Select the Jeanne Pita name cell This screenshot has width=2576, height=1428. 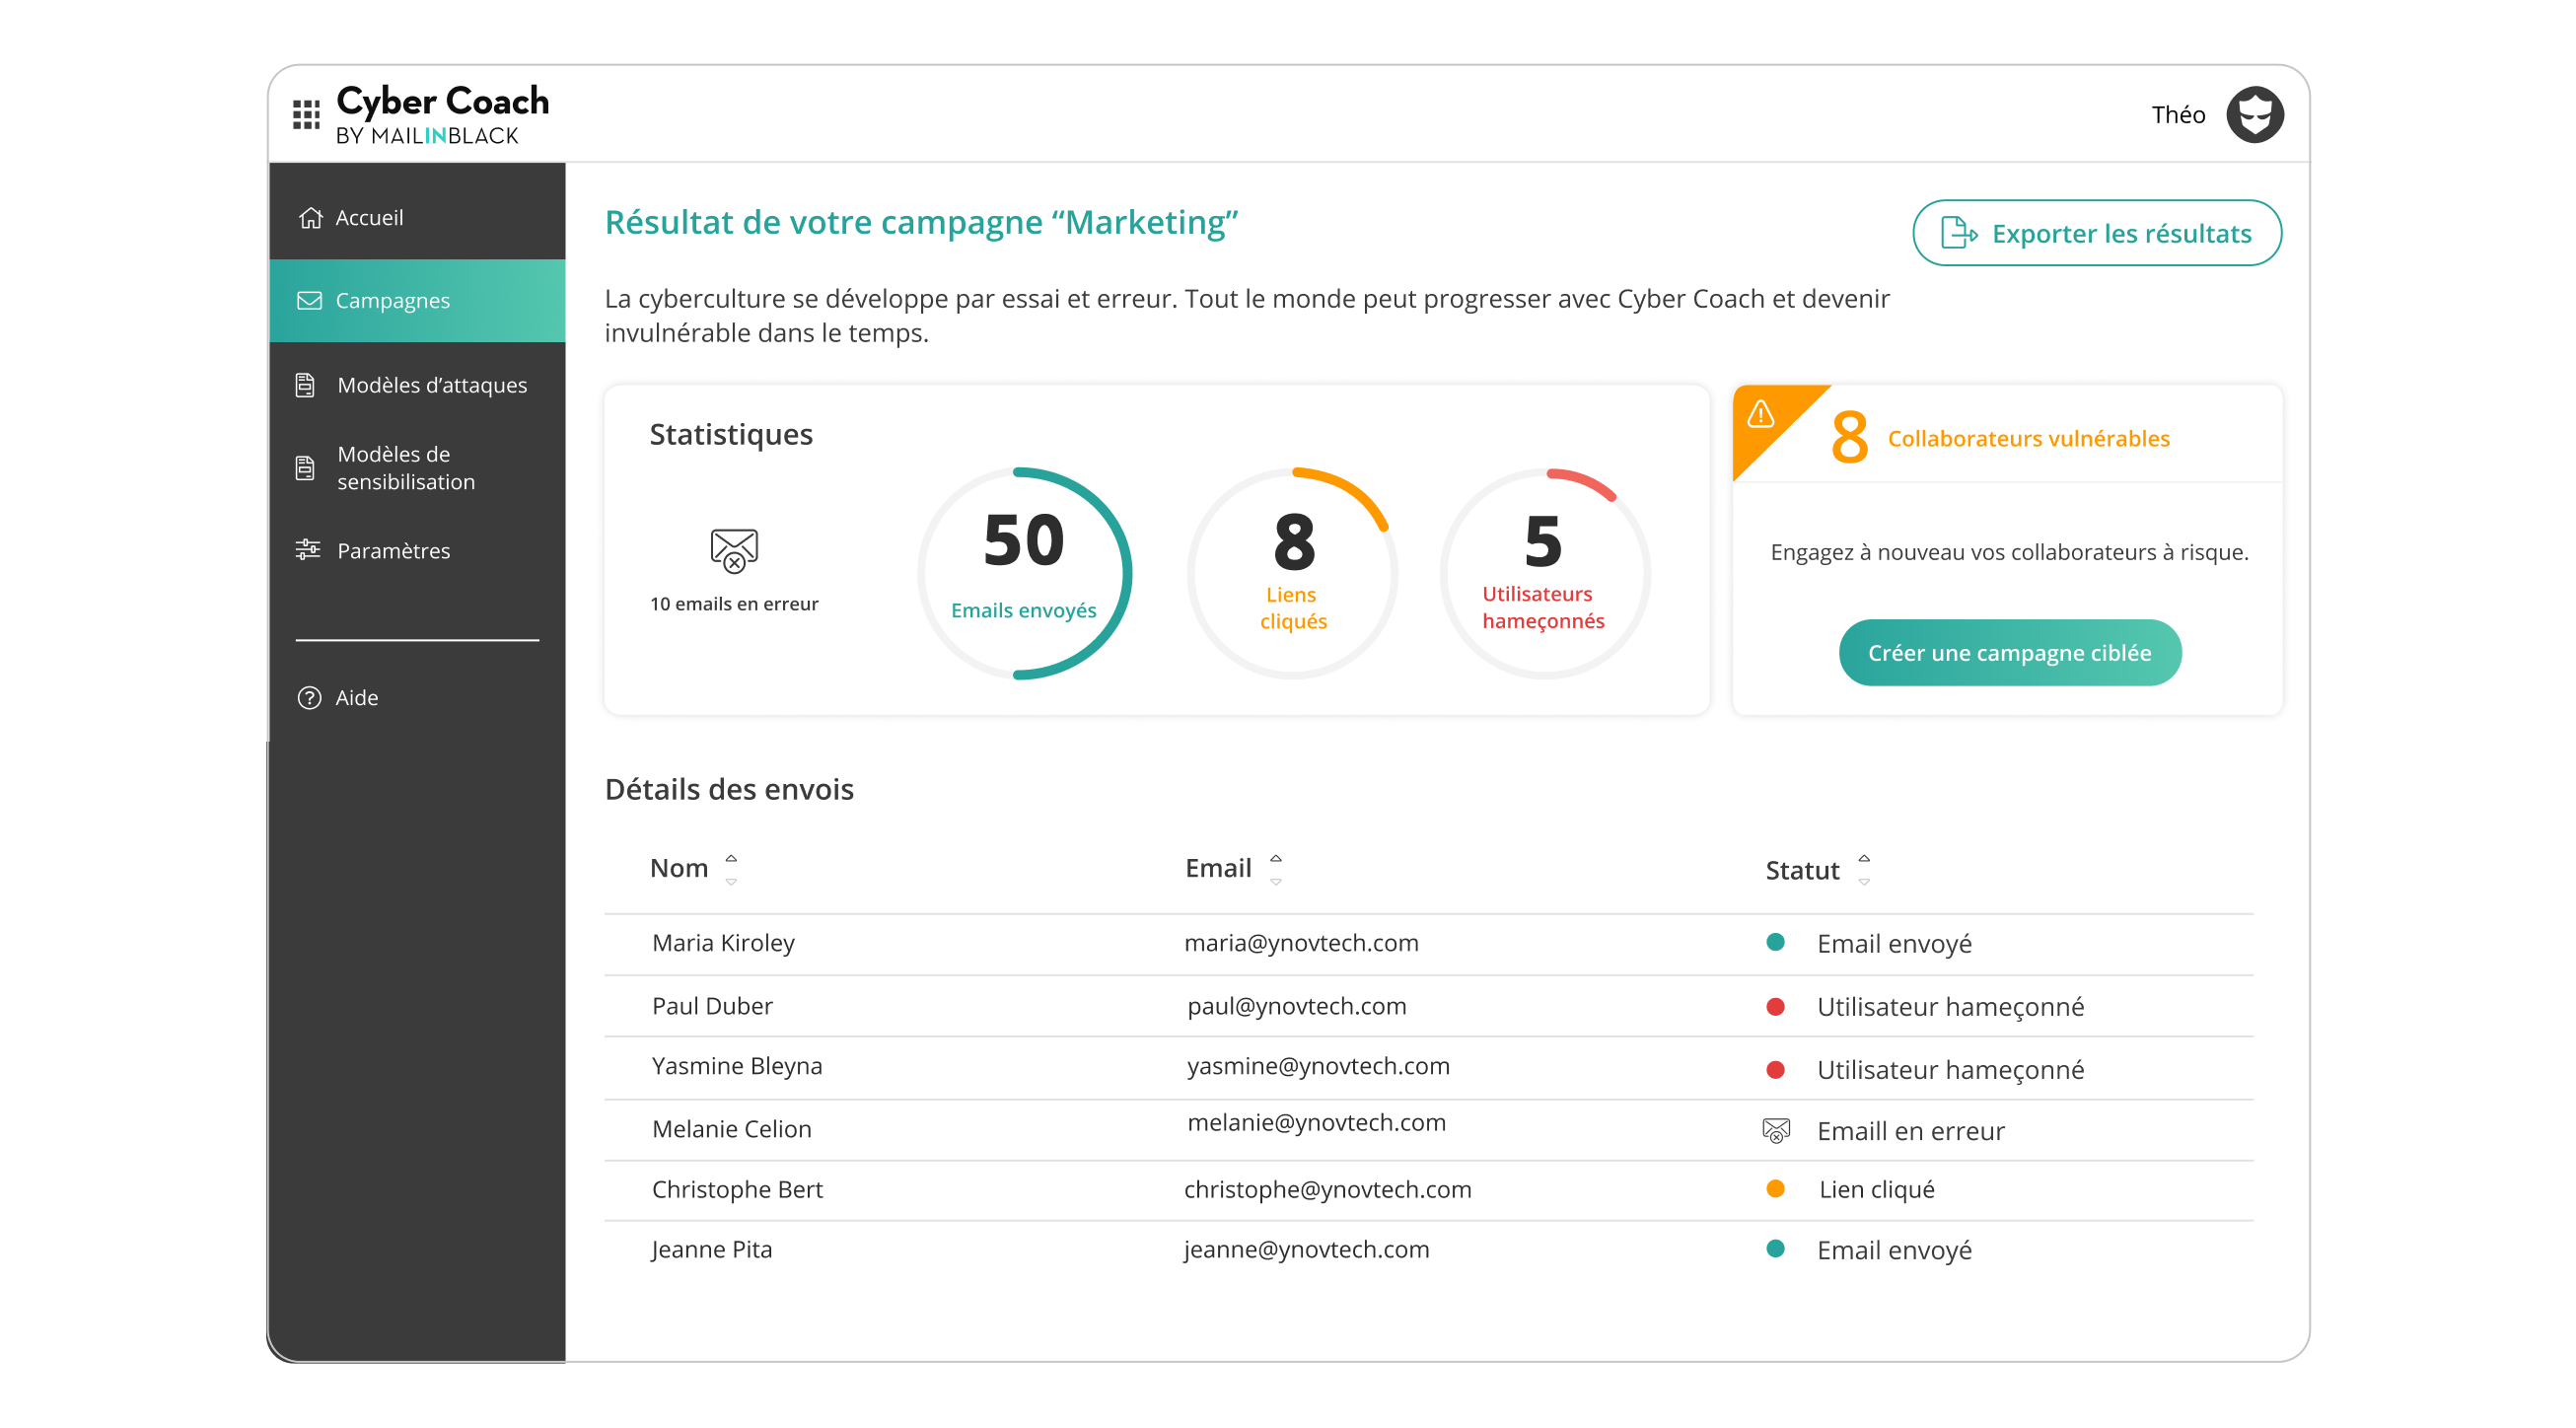(x=711, y=1249)
